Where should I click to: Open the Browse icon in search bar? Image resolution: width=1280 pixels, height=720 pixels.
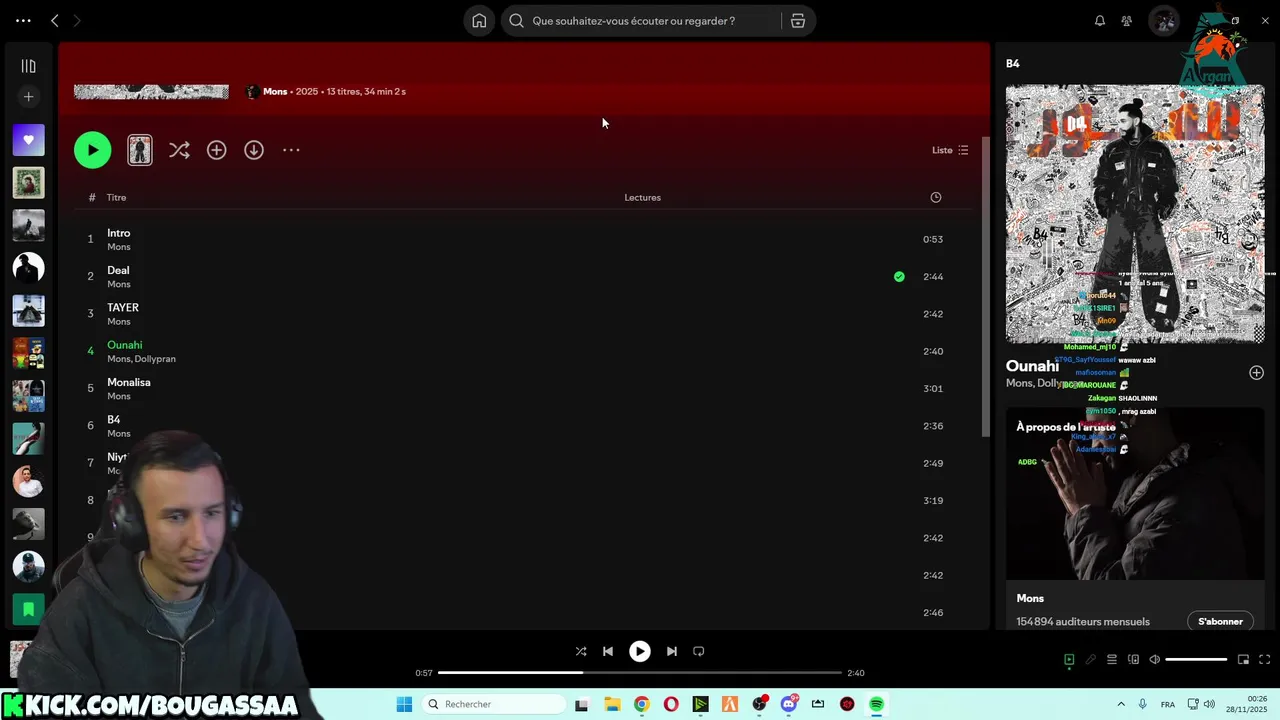tap(798, 21)
